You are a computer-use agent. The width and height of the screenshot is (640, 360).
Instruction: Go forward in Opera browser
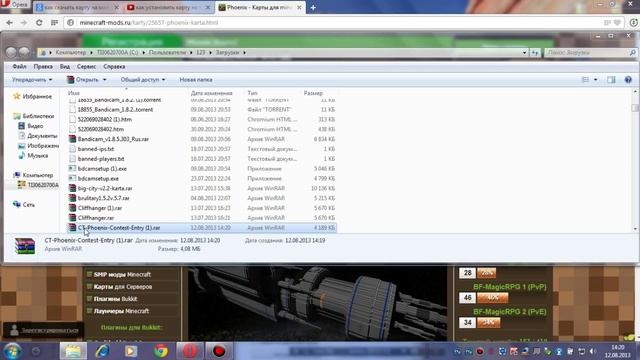pyautogui.click(x=24, y=22)
